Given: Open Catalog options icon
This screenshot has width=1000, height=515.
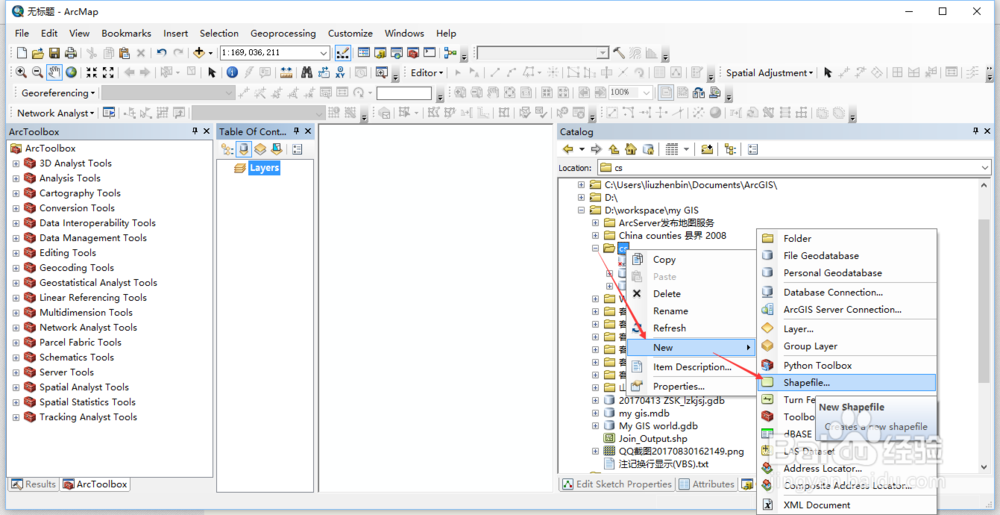Looking at the screenshot, I should (x=753, y=149).
